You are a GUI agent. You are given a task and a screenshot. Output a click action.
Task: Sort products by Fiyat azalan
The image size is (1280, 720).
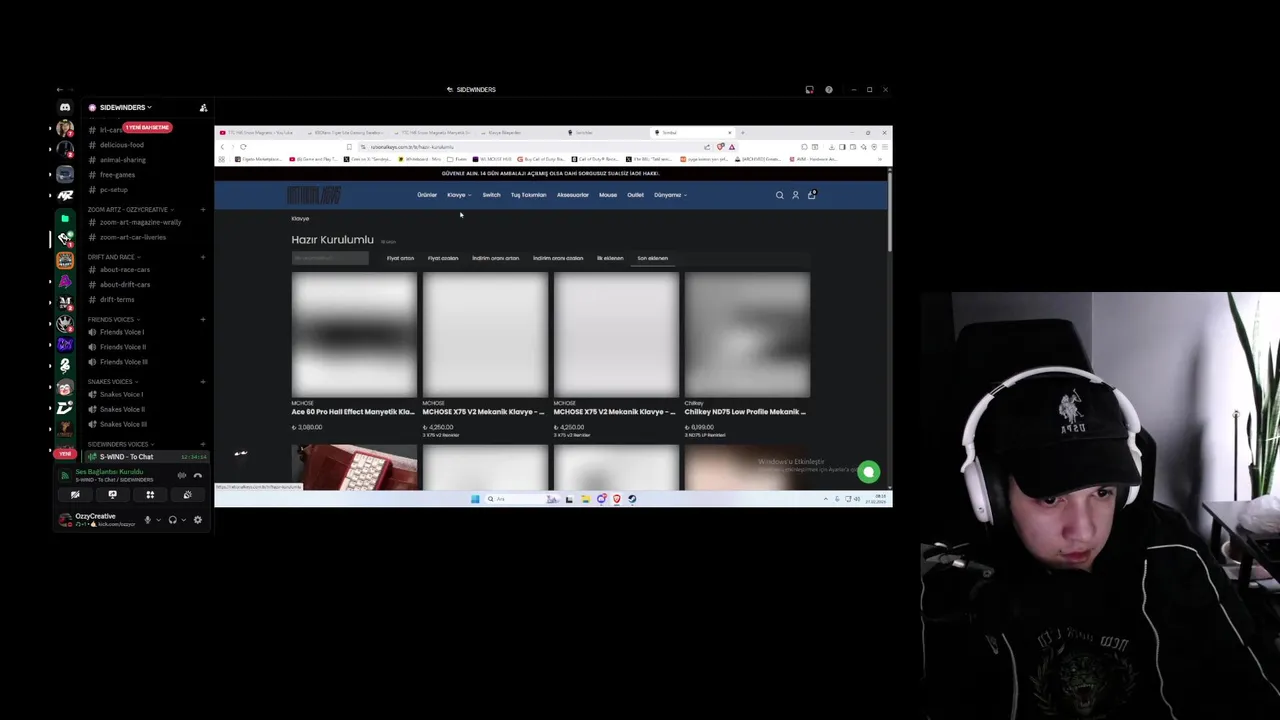tap(443, 258)
